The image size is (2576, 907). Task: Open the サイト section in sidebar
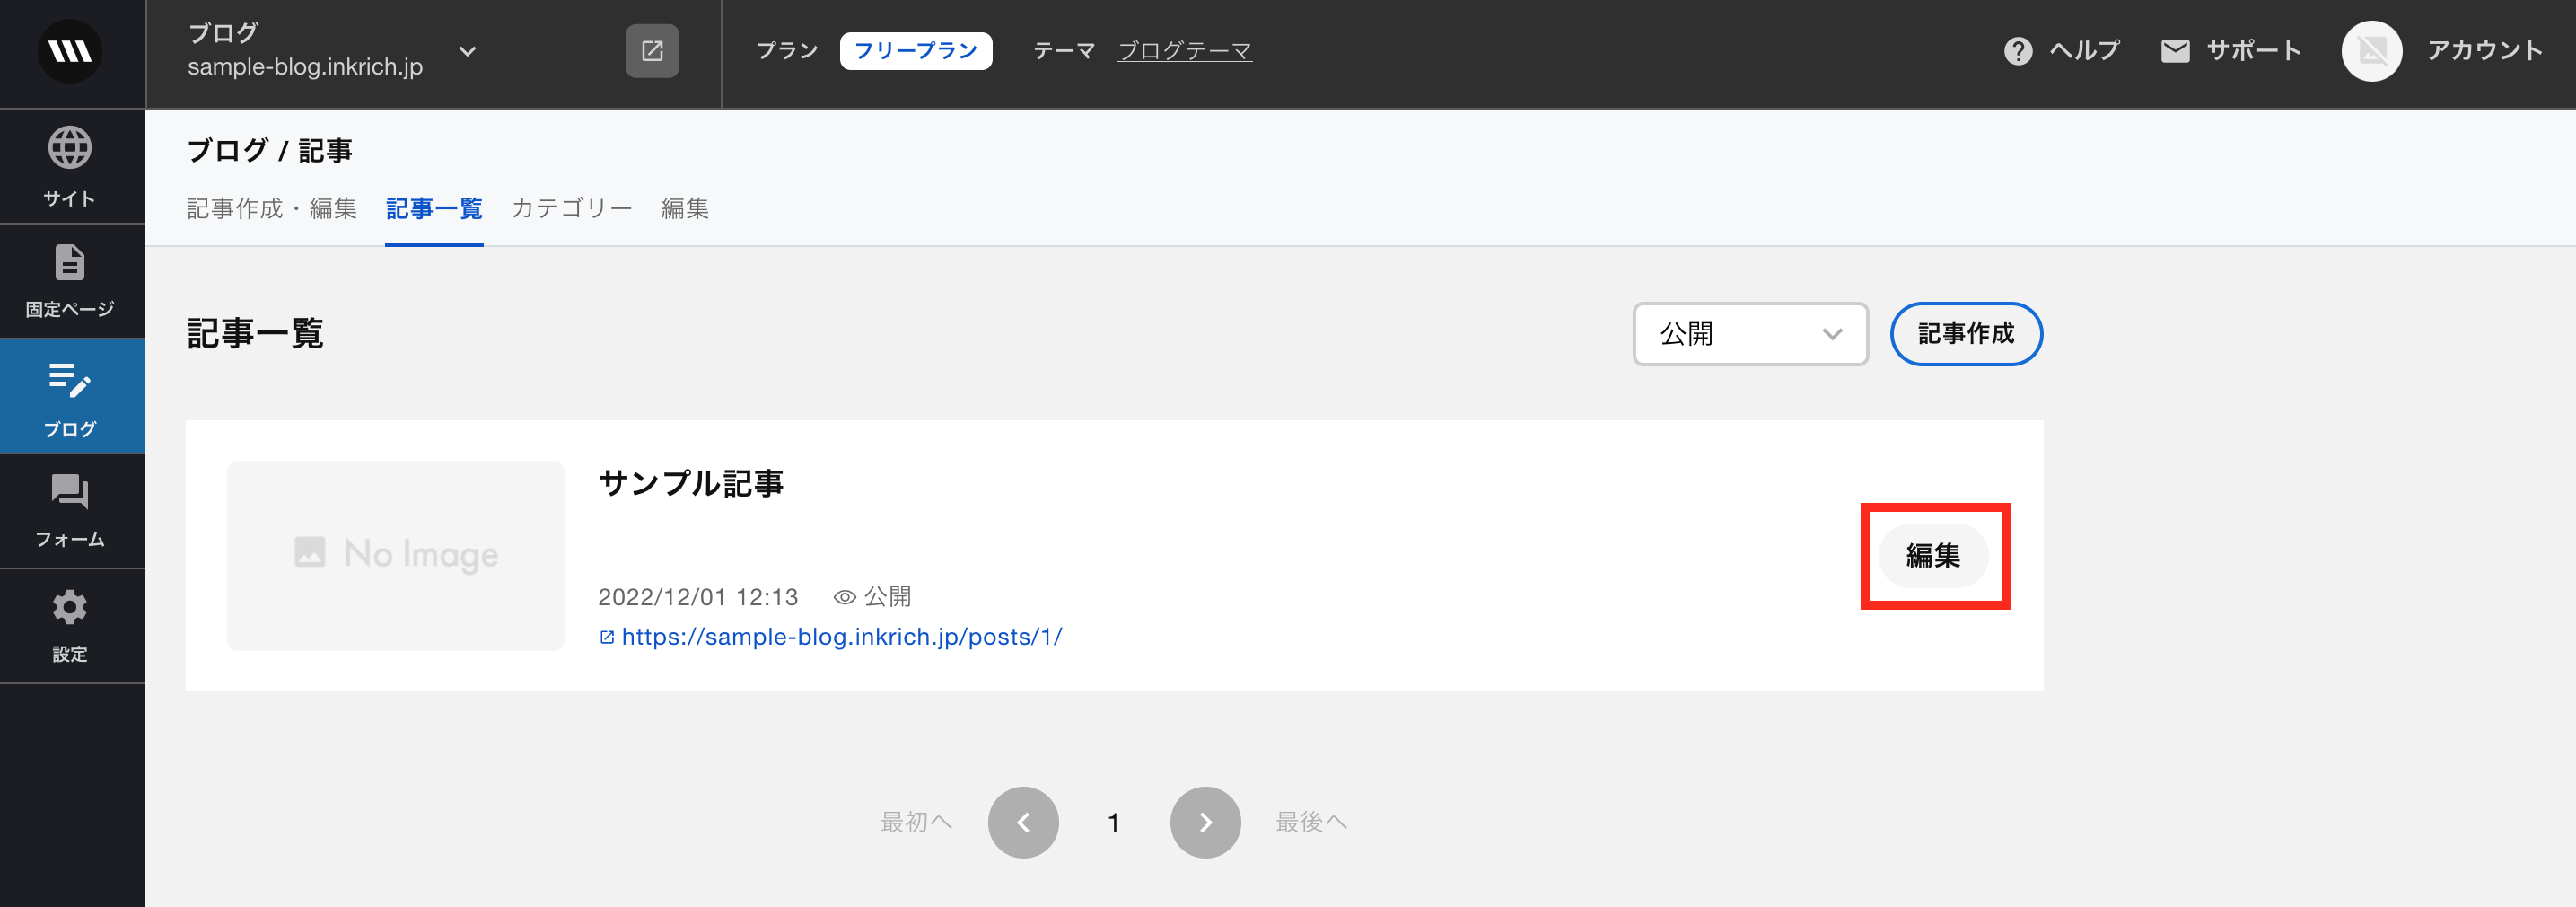tap(70, 166)
